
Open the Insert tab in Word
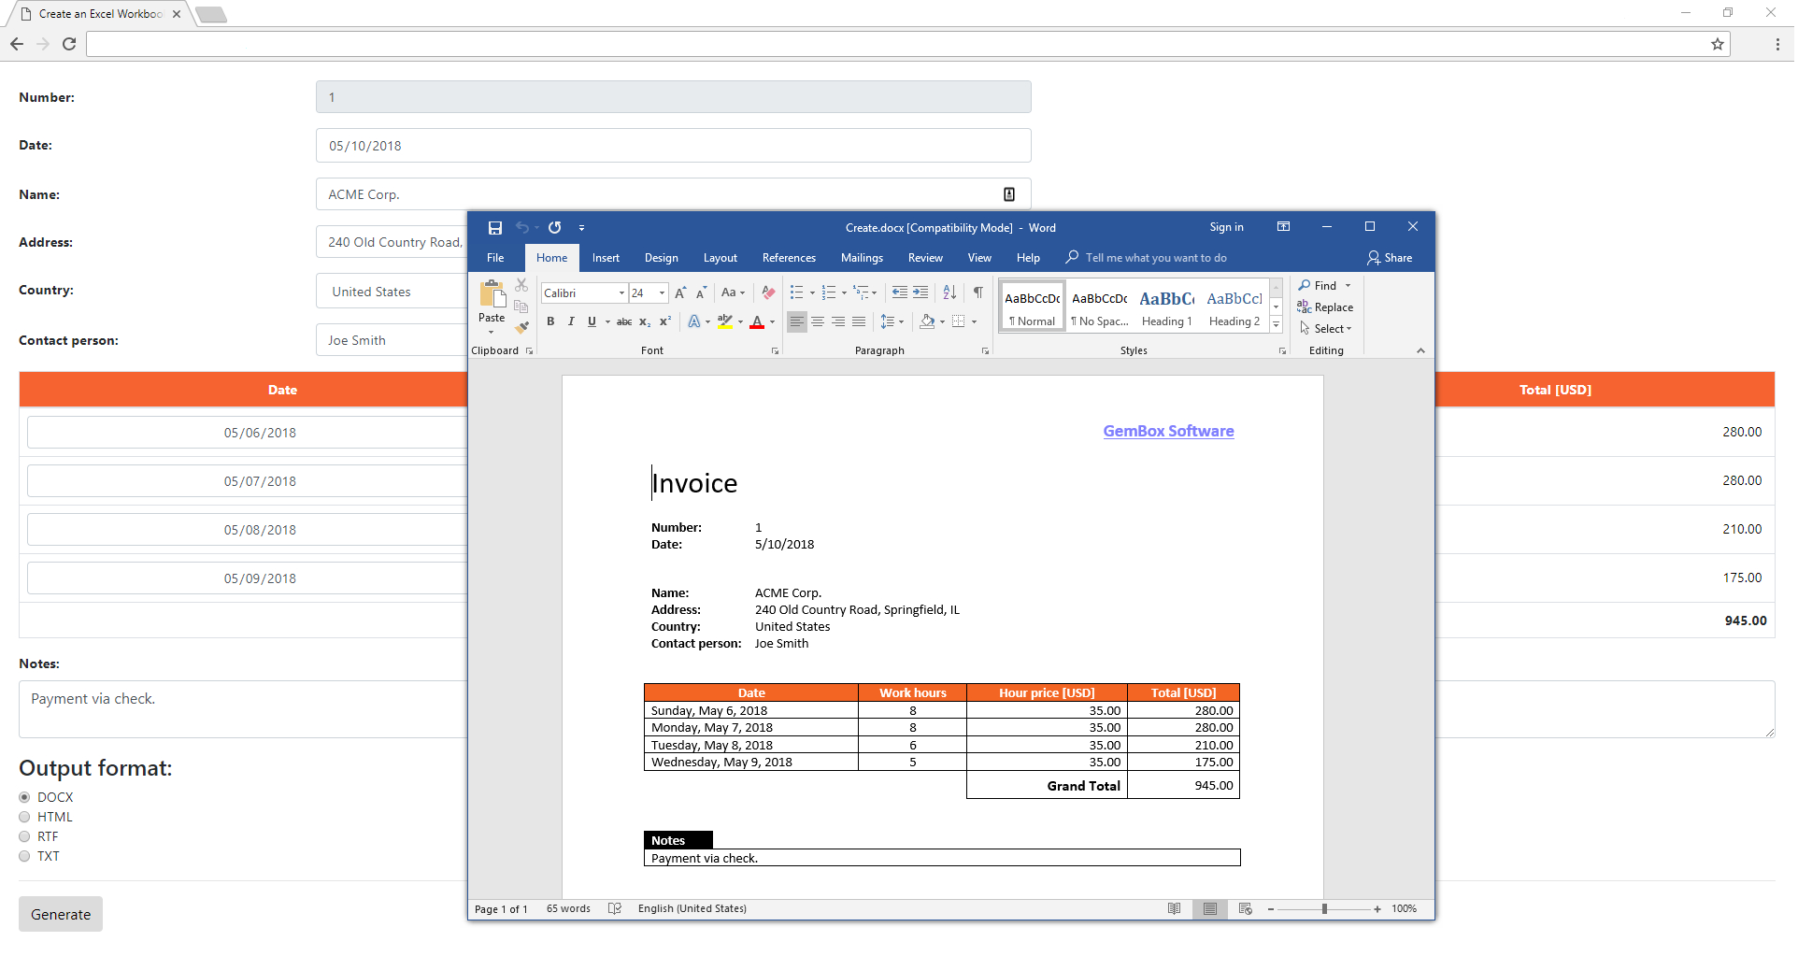coord(606,257)
